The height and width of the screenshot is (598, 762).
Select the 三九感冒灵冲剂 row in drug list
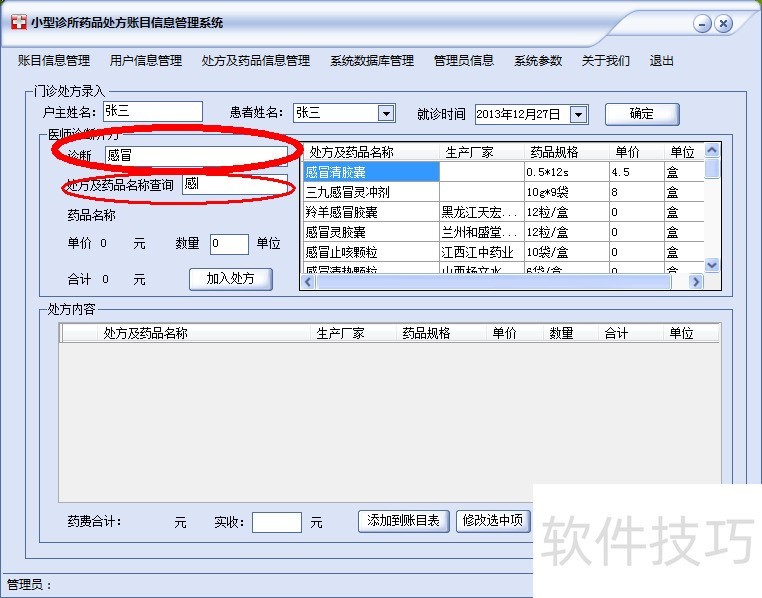pos(371,192)
